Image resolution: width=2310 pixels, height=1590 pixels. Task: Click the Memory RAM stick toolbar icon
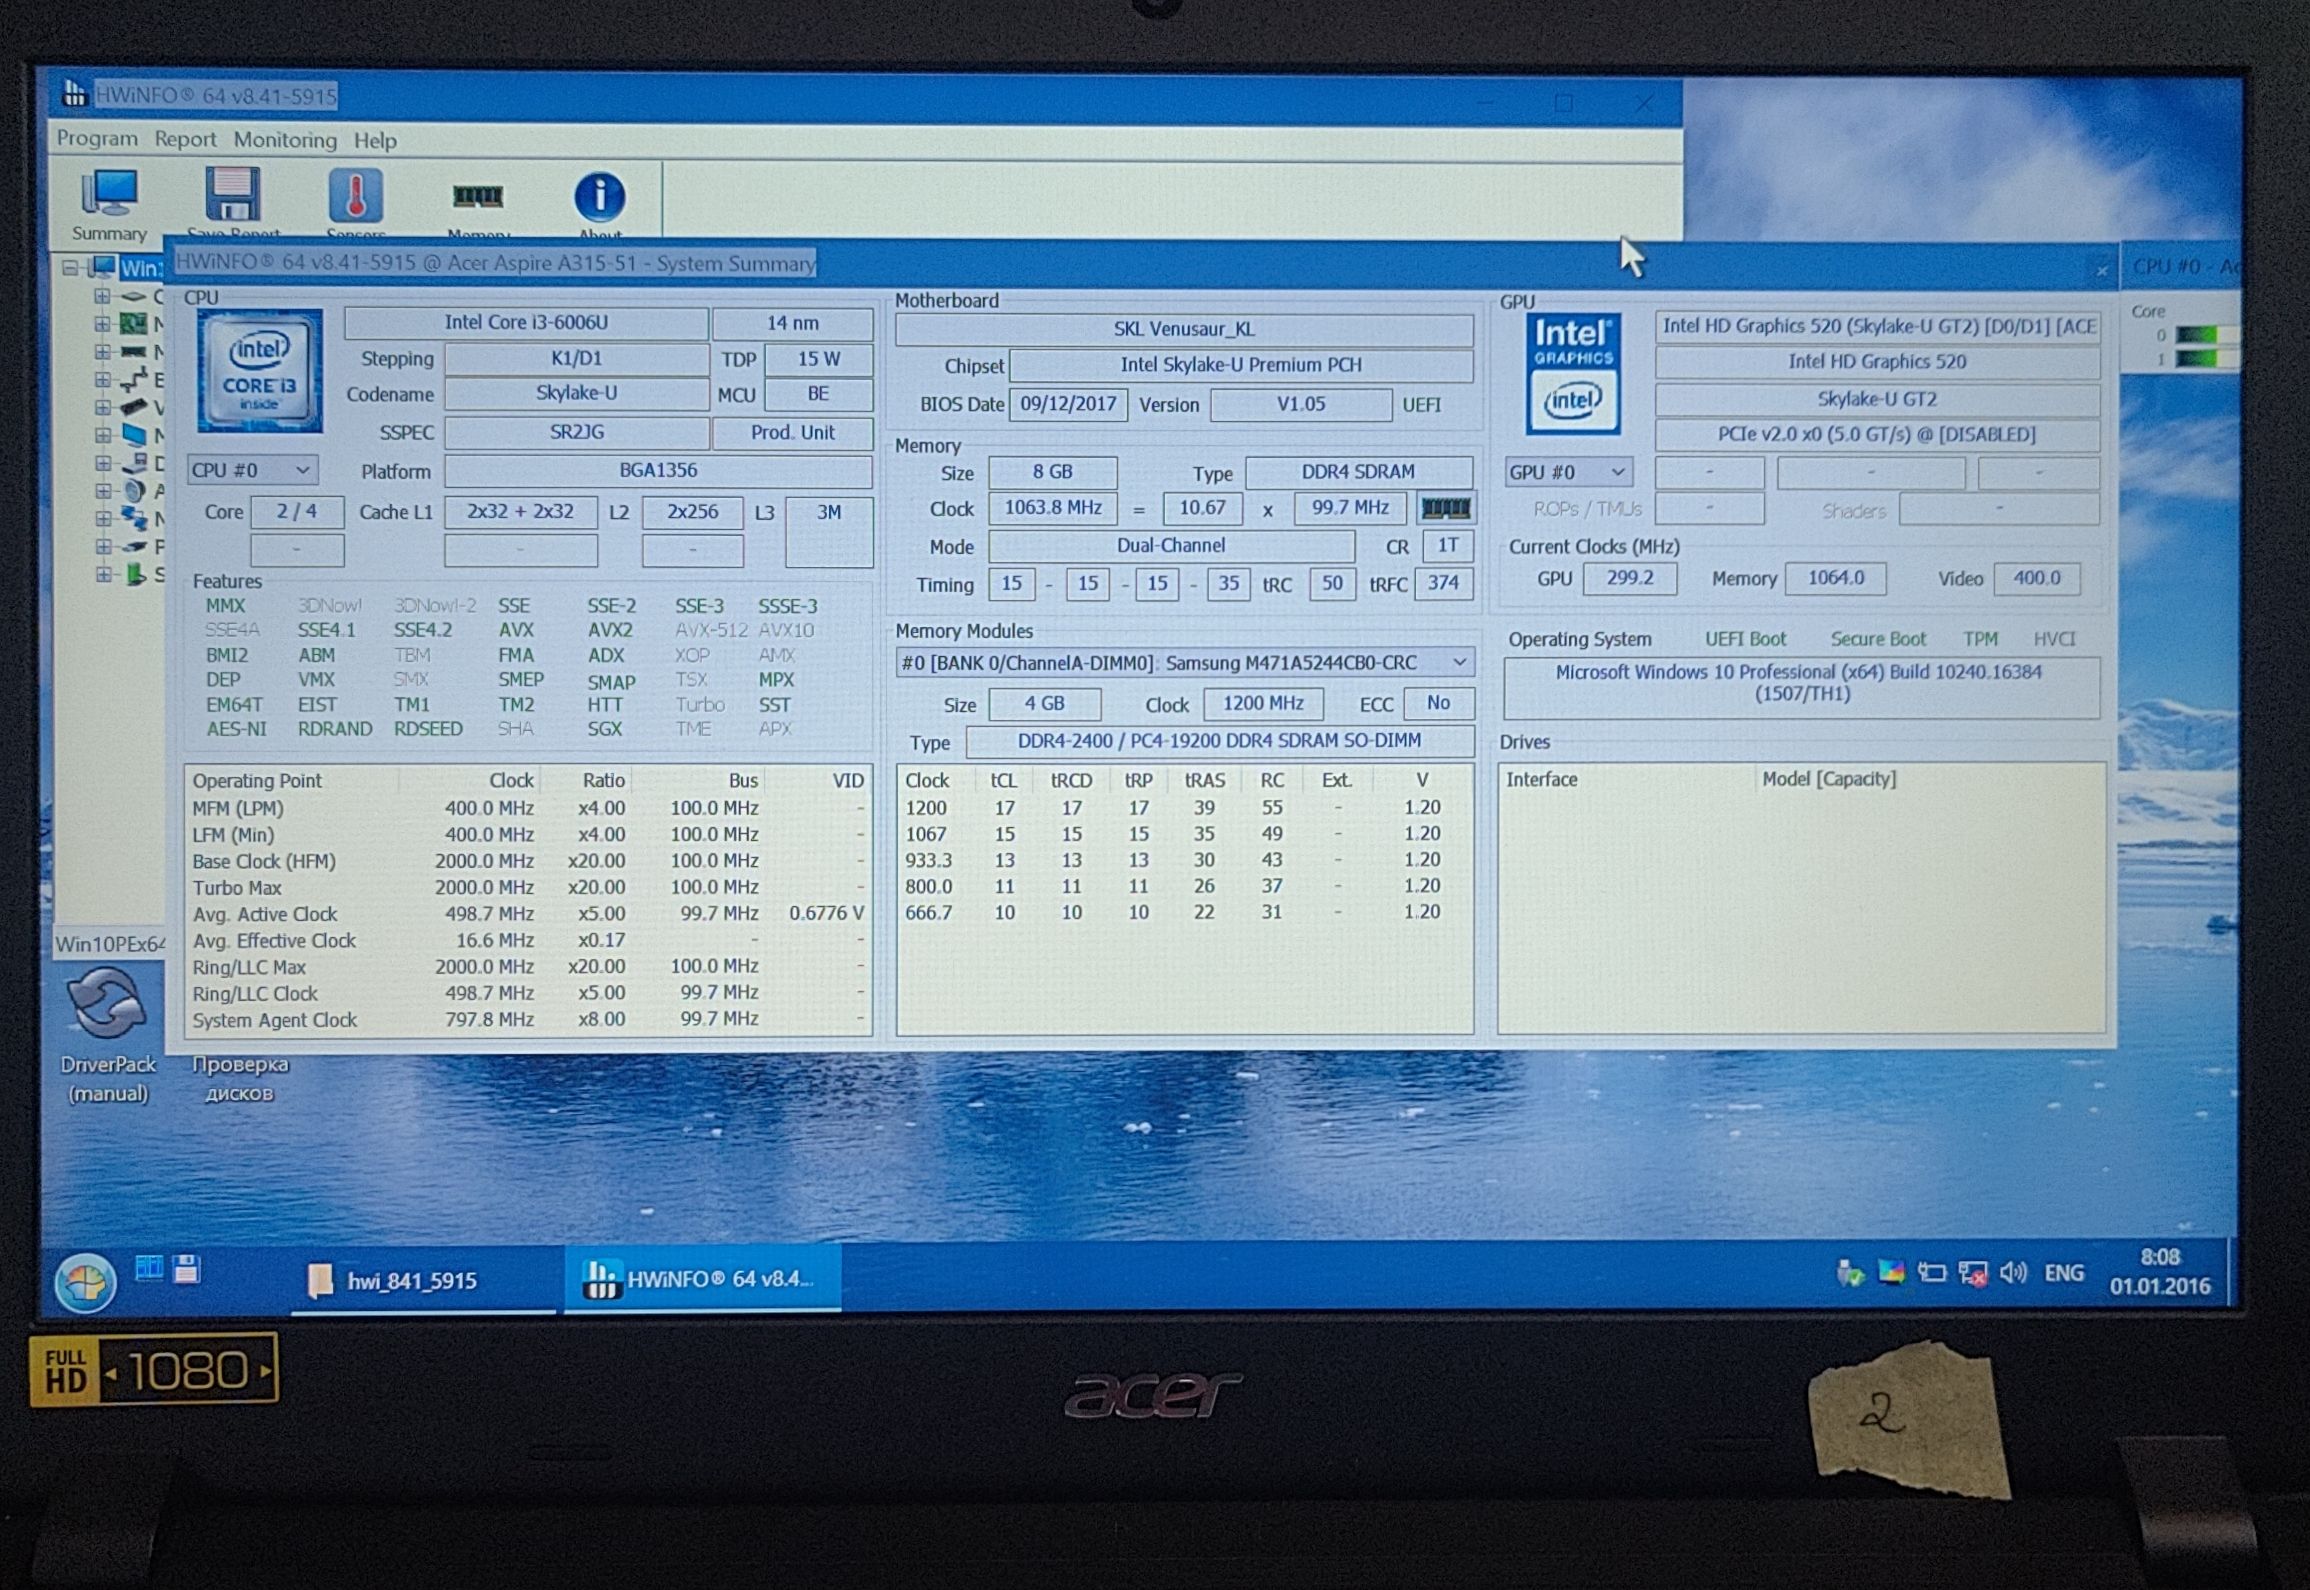[478, 196]
